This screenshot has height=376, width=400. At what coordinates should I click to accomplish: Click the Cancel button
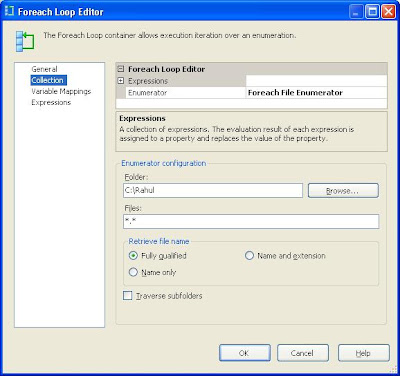click(303, 353)
